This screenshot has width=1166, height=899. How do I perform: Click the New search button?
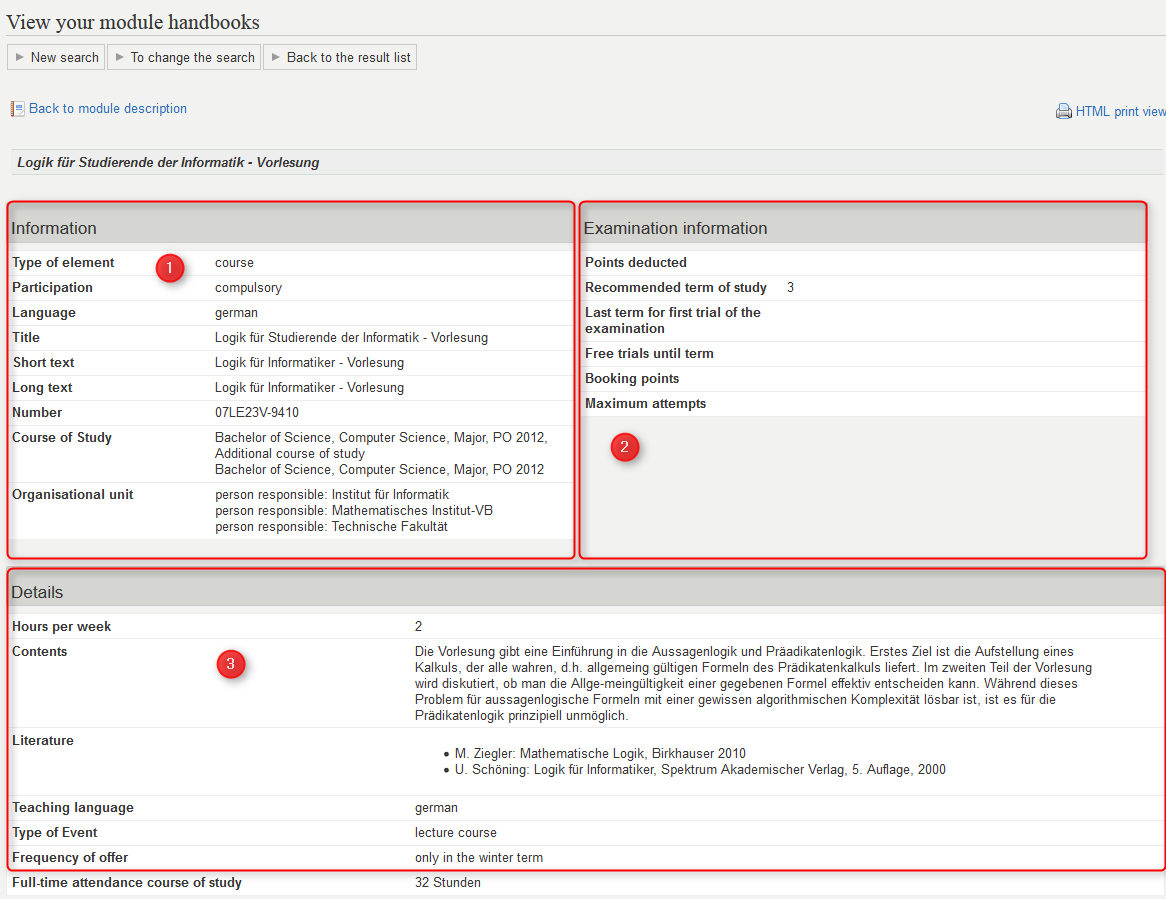(x=56, y=57)
